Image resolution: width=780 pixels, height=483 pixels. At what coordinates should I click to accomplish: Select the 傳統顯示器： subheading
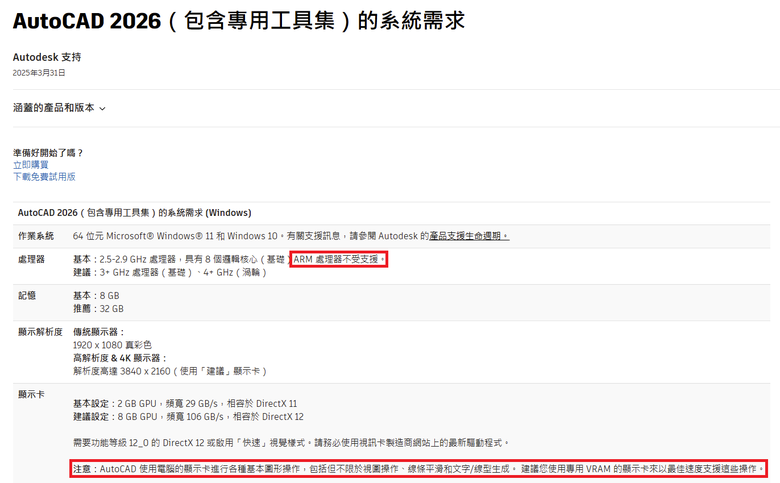[99, 332]
